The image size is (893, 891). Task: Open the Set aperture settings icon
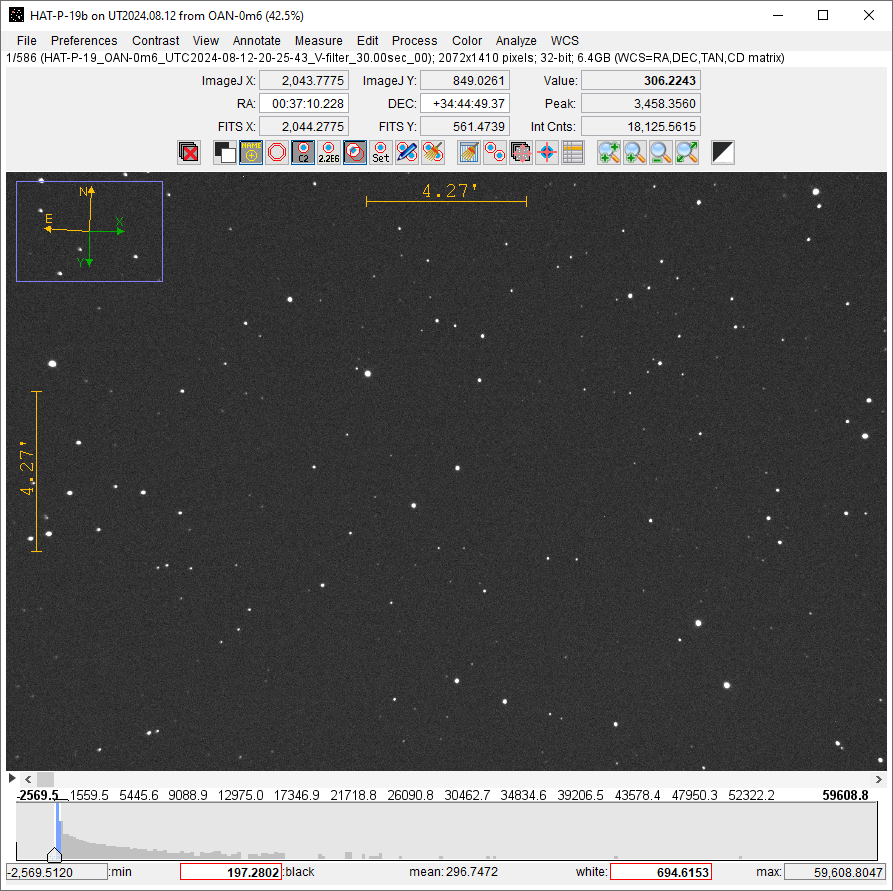[381, 152]
